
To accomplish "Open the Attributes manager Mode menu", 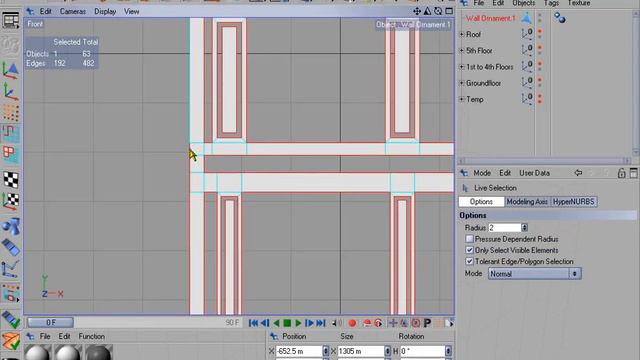I will click(x=482, y=173).
